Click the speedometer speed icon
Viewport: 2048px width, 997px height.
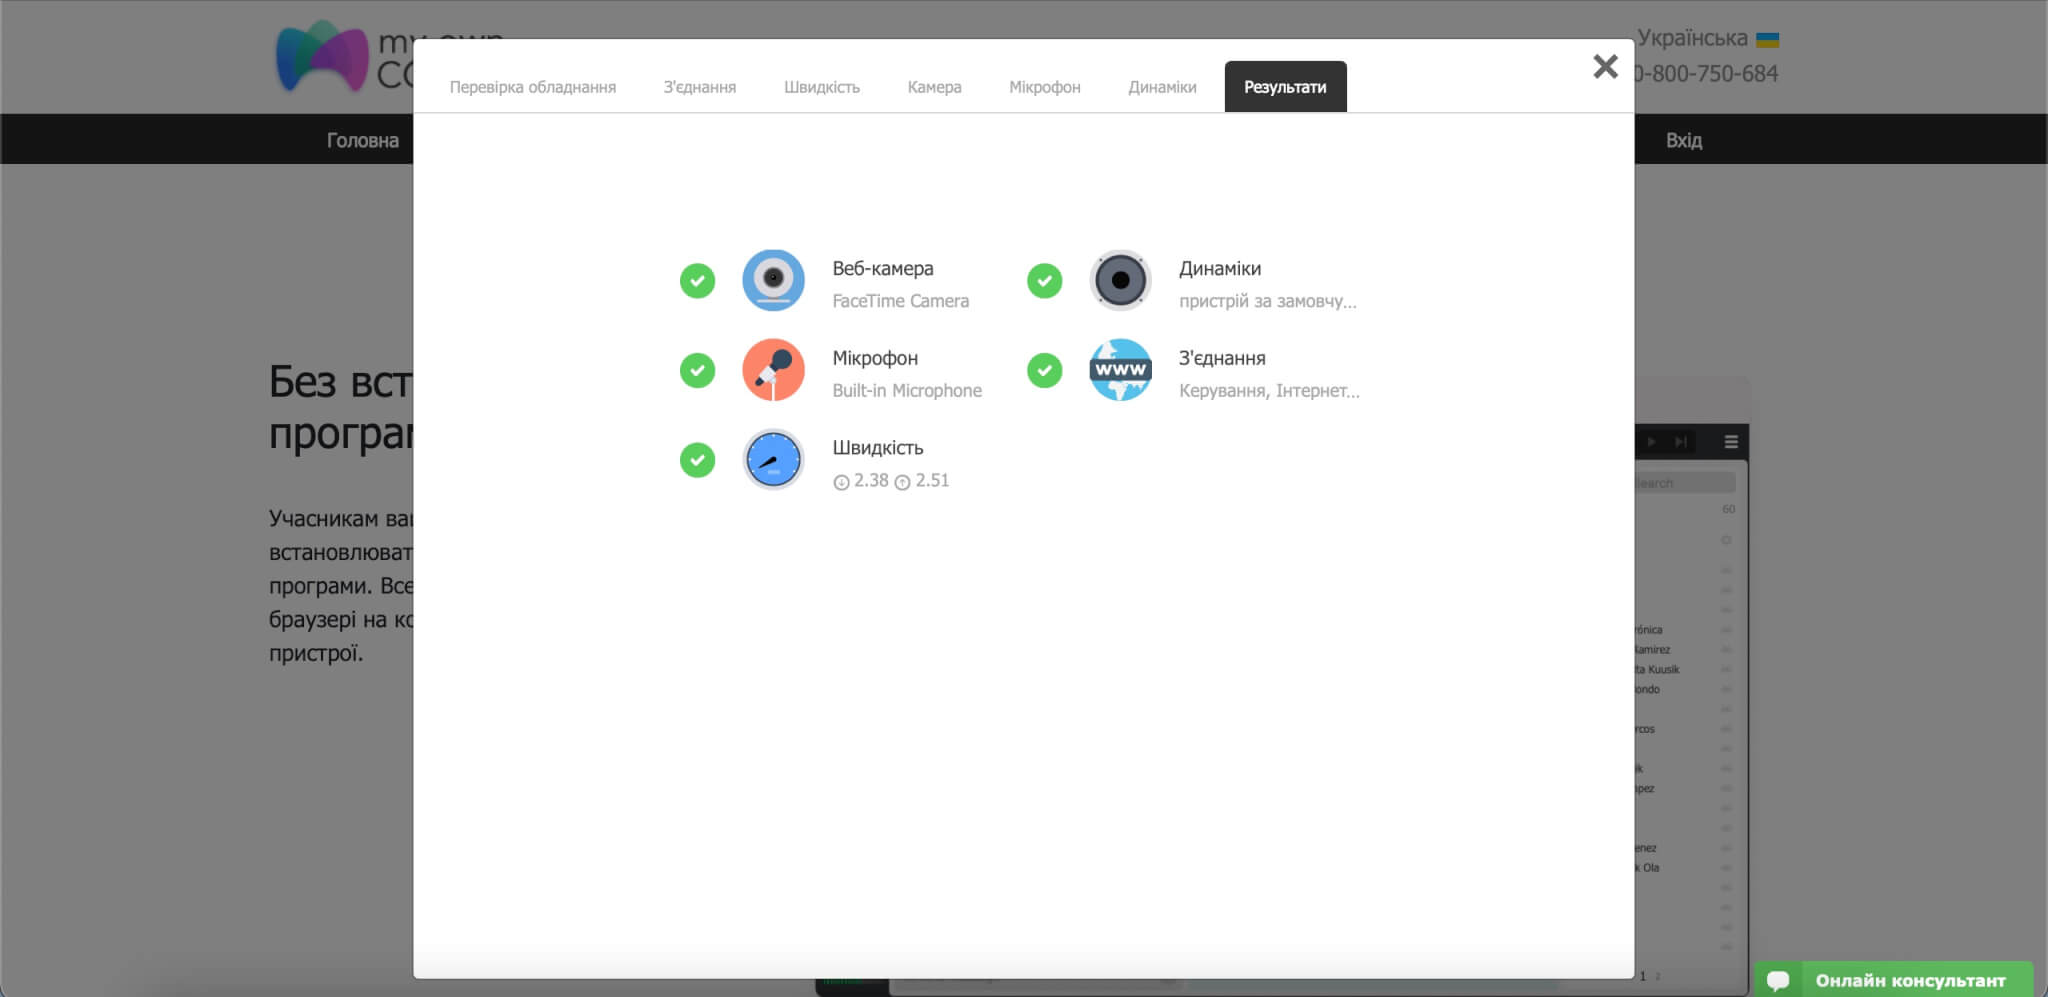pyautogui.click(x=773, y=460)
